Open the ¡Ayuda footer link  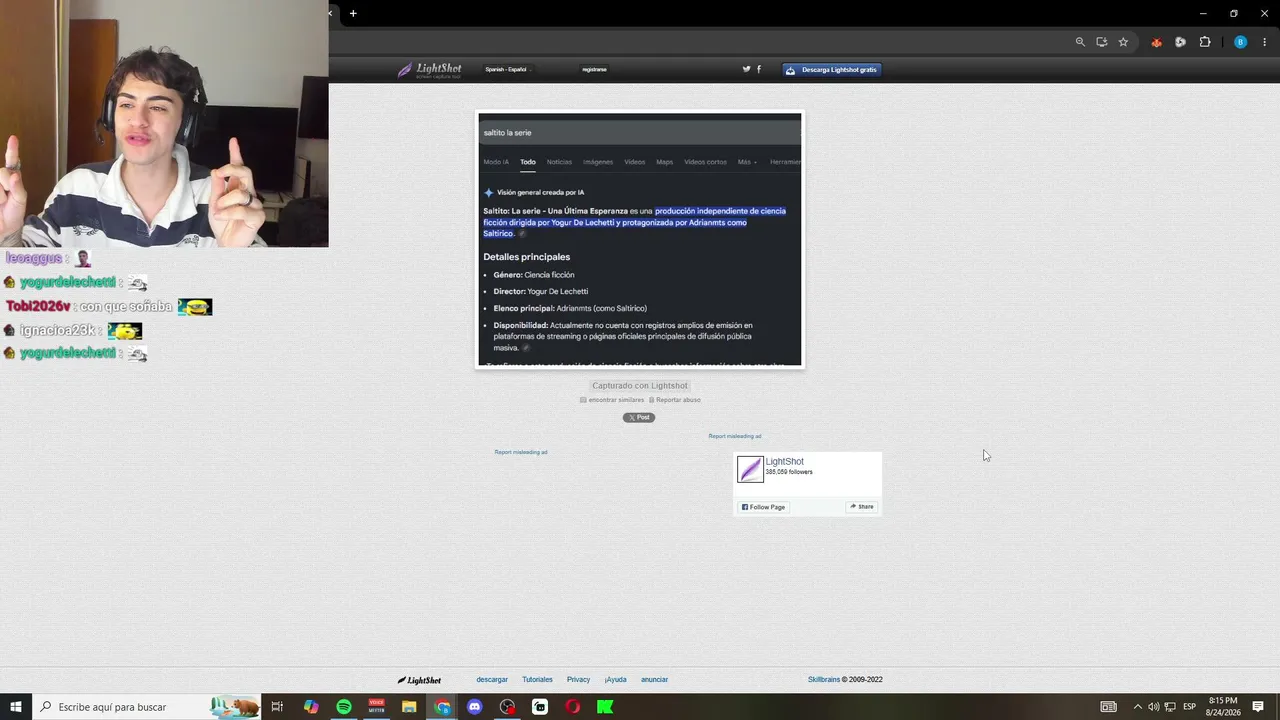615,680
